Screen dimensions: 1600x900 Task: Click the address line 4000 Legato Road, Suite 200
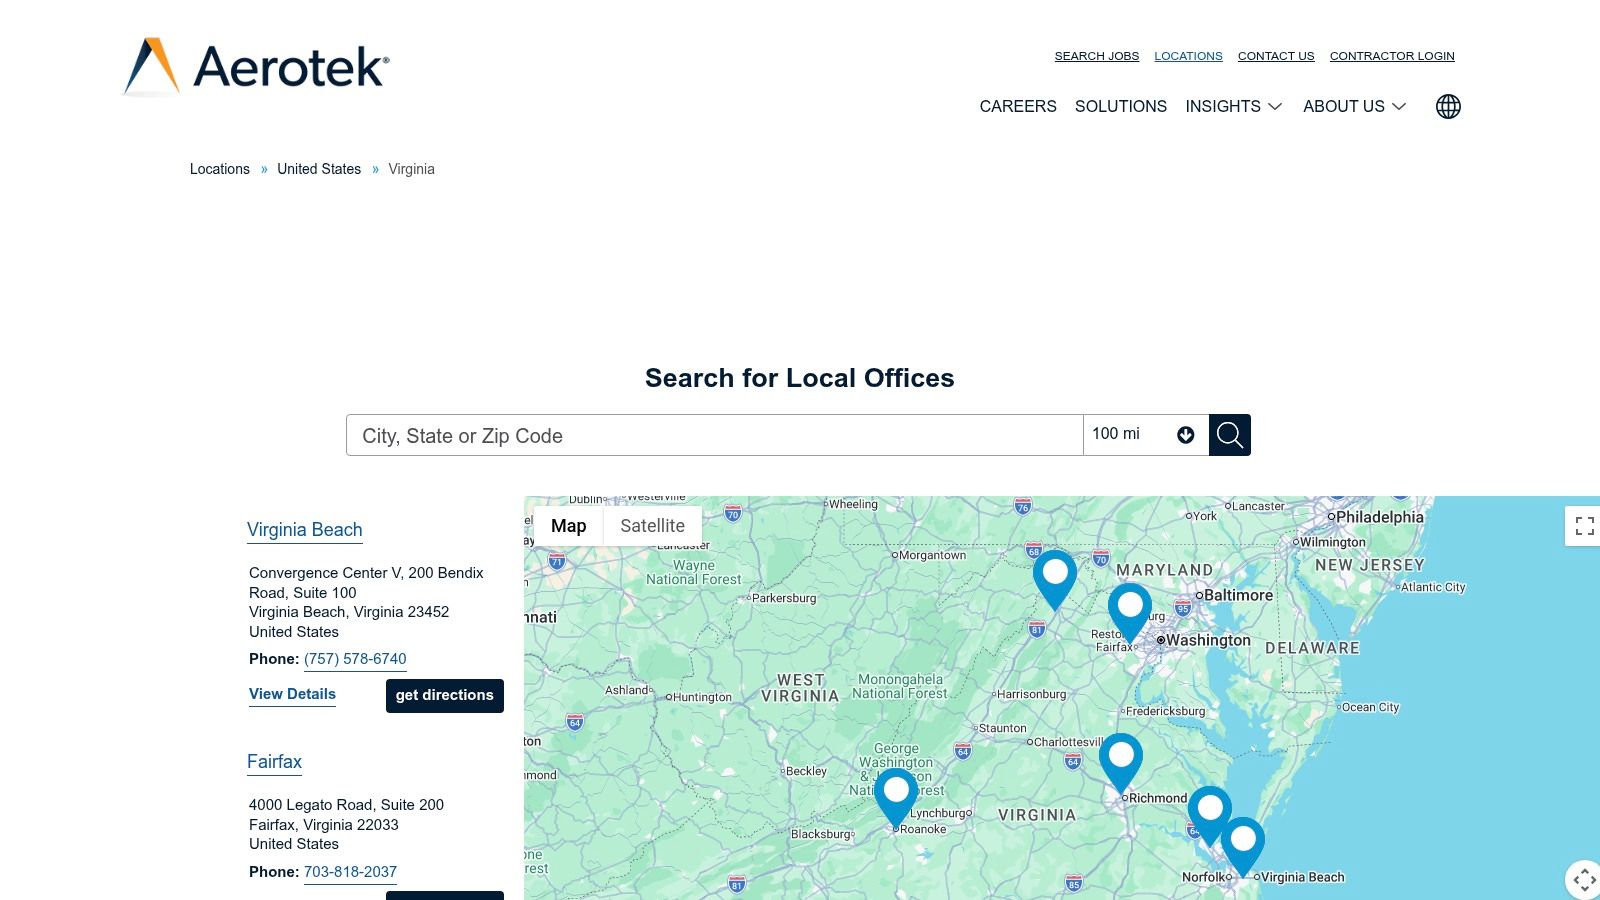[346, 805]
